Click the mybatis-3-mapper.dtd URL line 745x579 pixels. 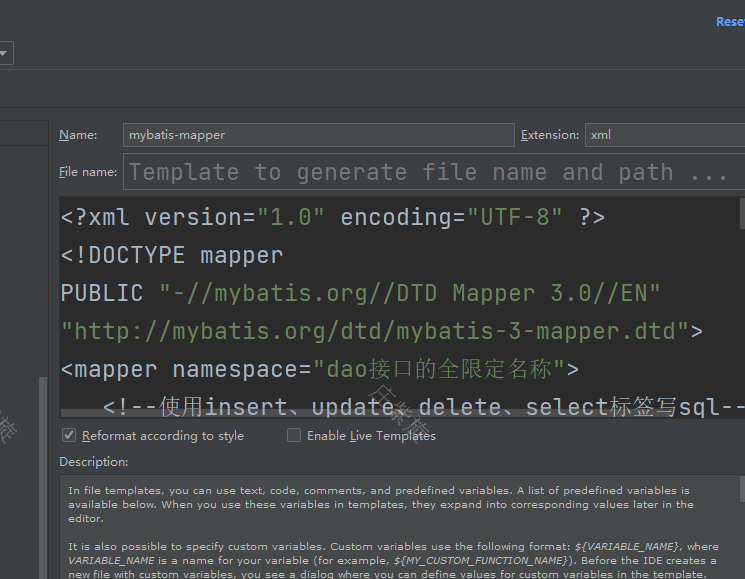pyautogui.click(x=382, y=331)
